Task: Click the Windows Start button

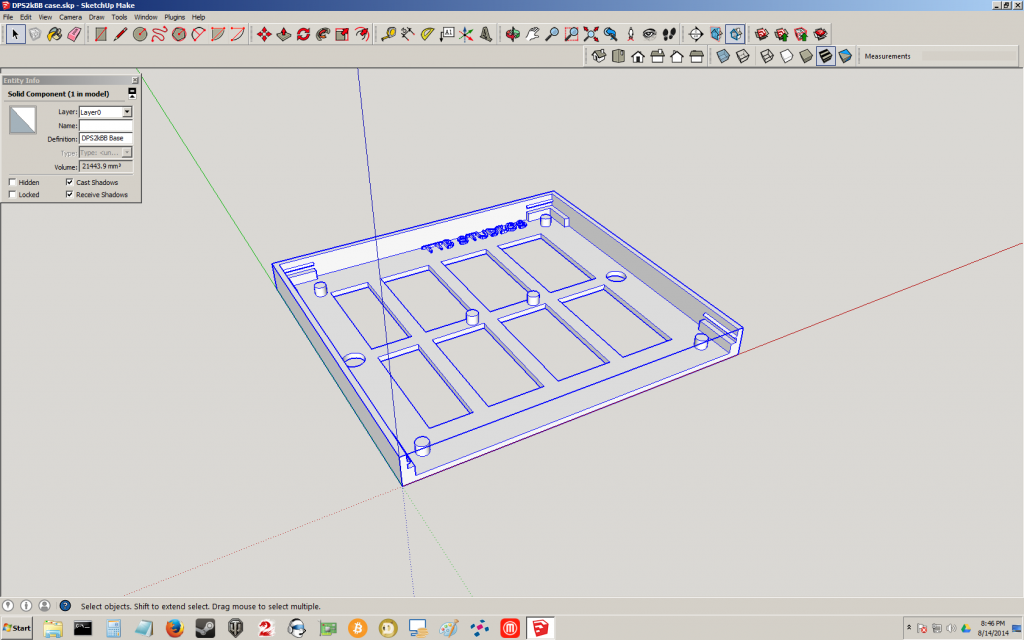Action: (x=17, y=628)
